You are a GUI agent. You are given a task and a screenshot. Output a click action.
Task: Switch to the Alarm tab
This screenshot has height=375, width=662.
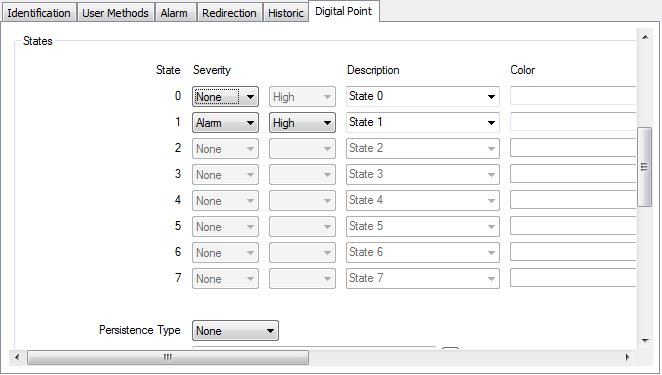[174, 13]
